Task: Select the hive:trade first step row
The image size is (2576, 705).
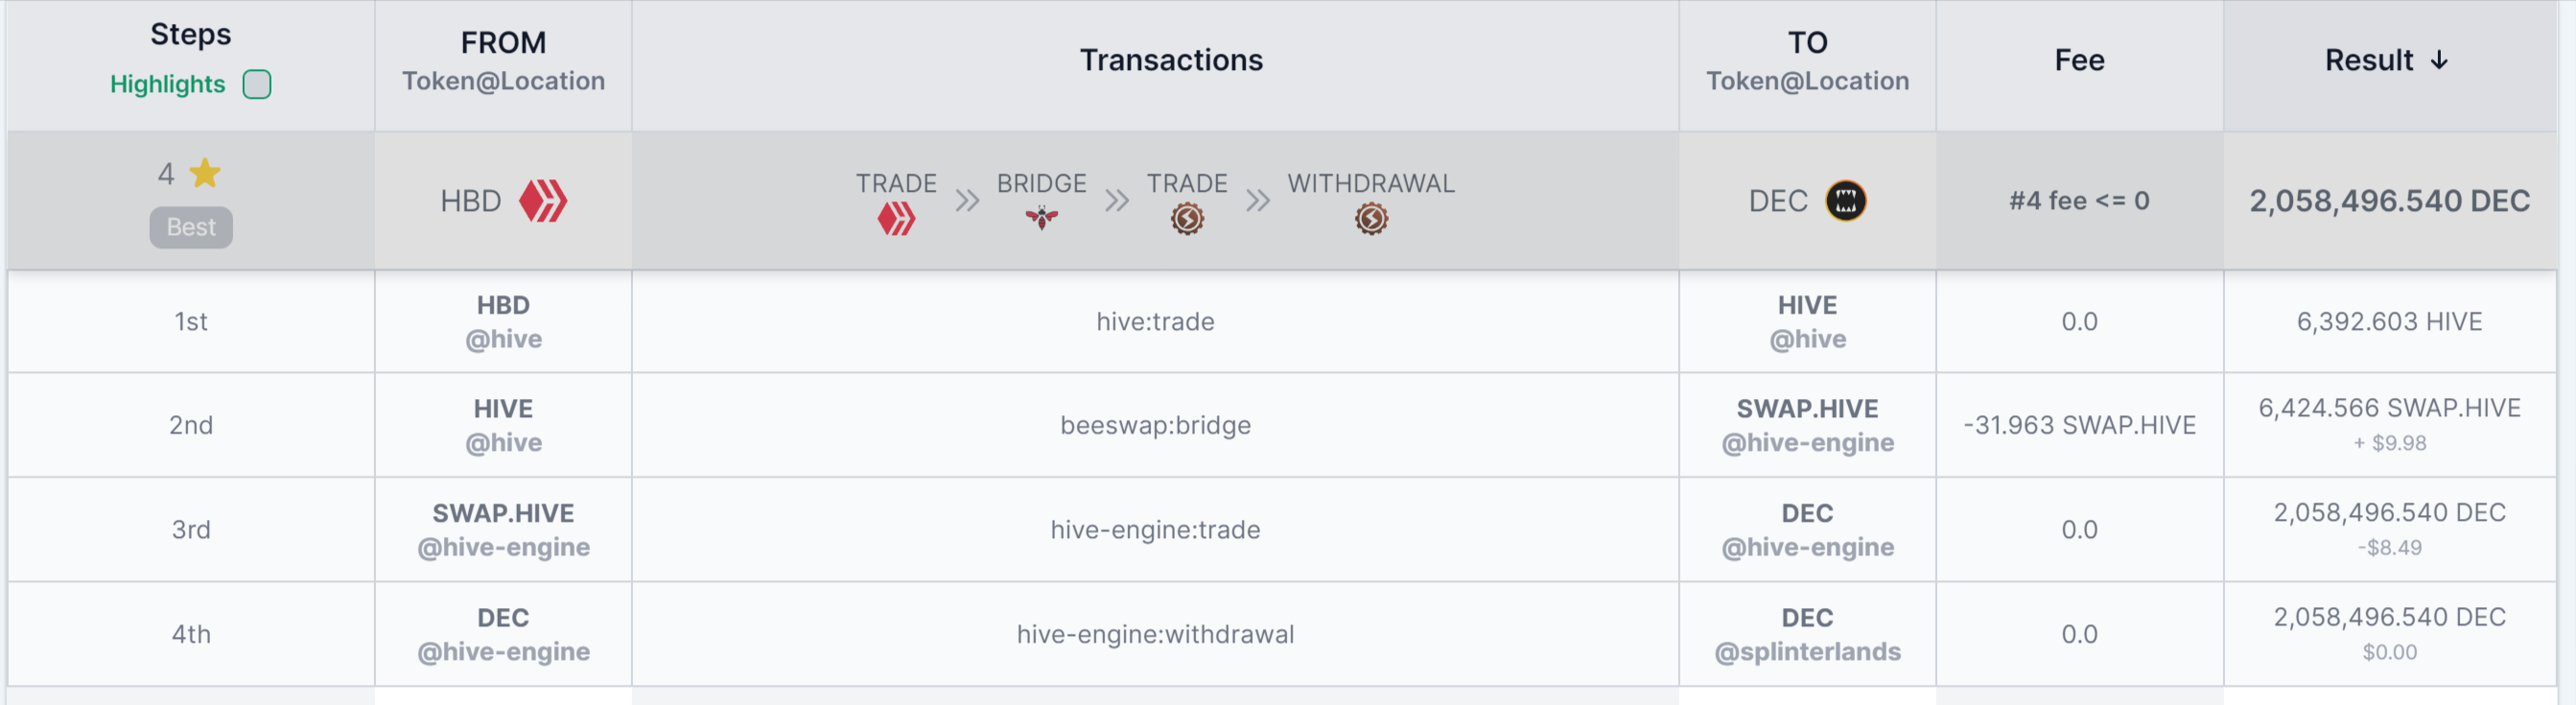Action: (1282, 322)
